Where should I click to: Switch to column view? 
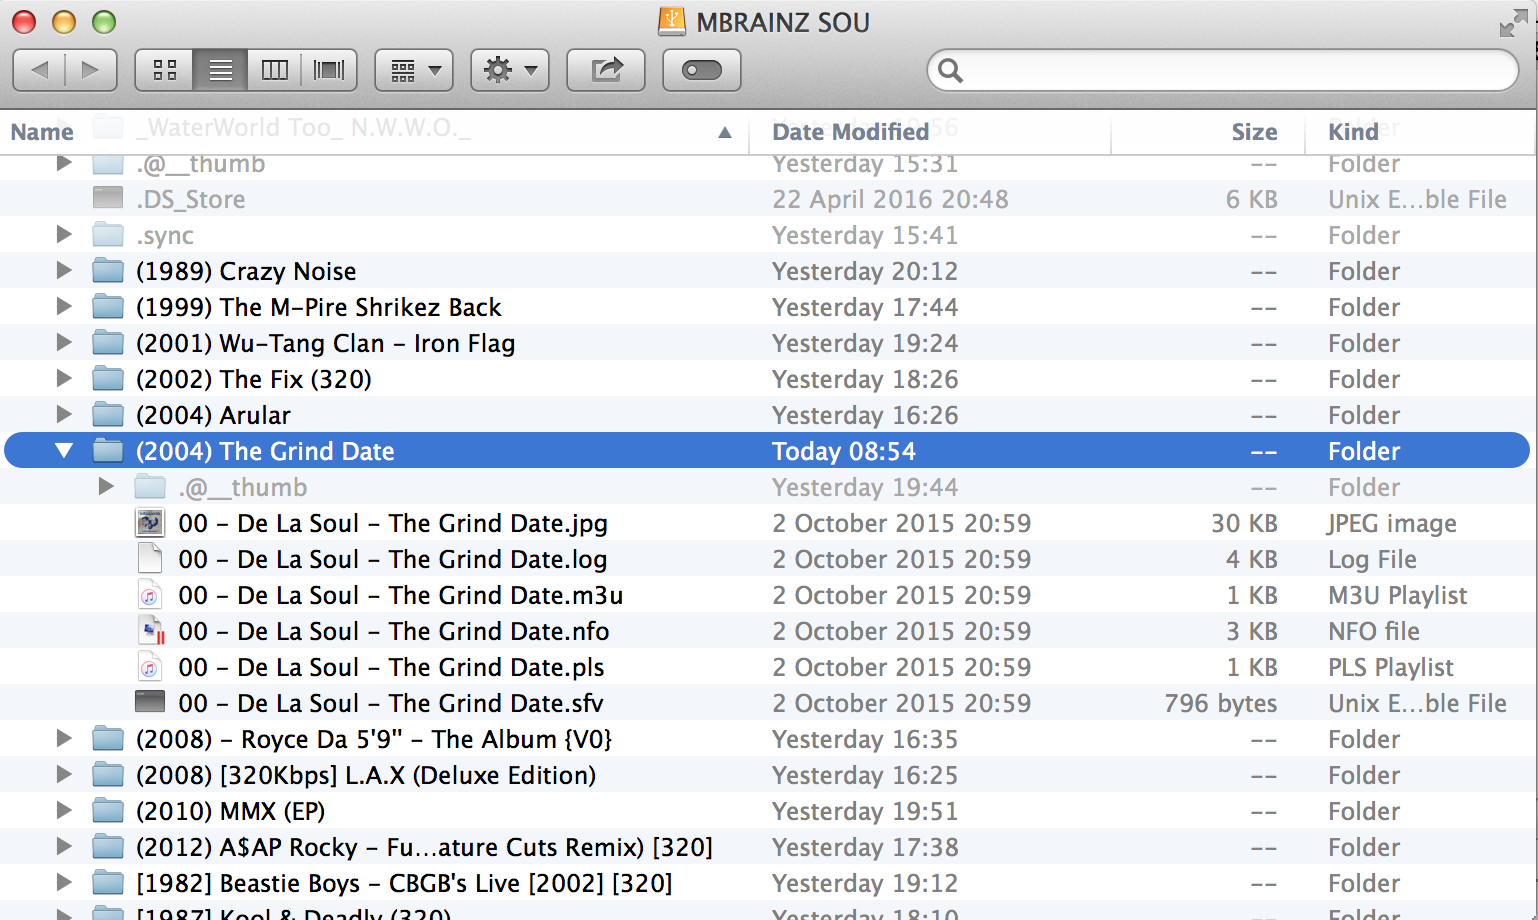[x=274, y=70]
